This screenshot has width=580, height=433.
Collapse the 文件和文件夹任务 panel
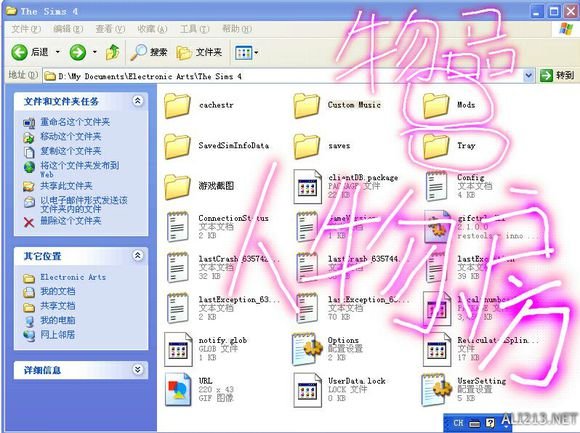138,101
